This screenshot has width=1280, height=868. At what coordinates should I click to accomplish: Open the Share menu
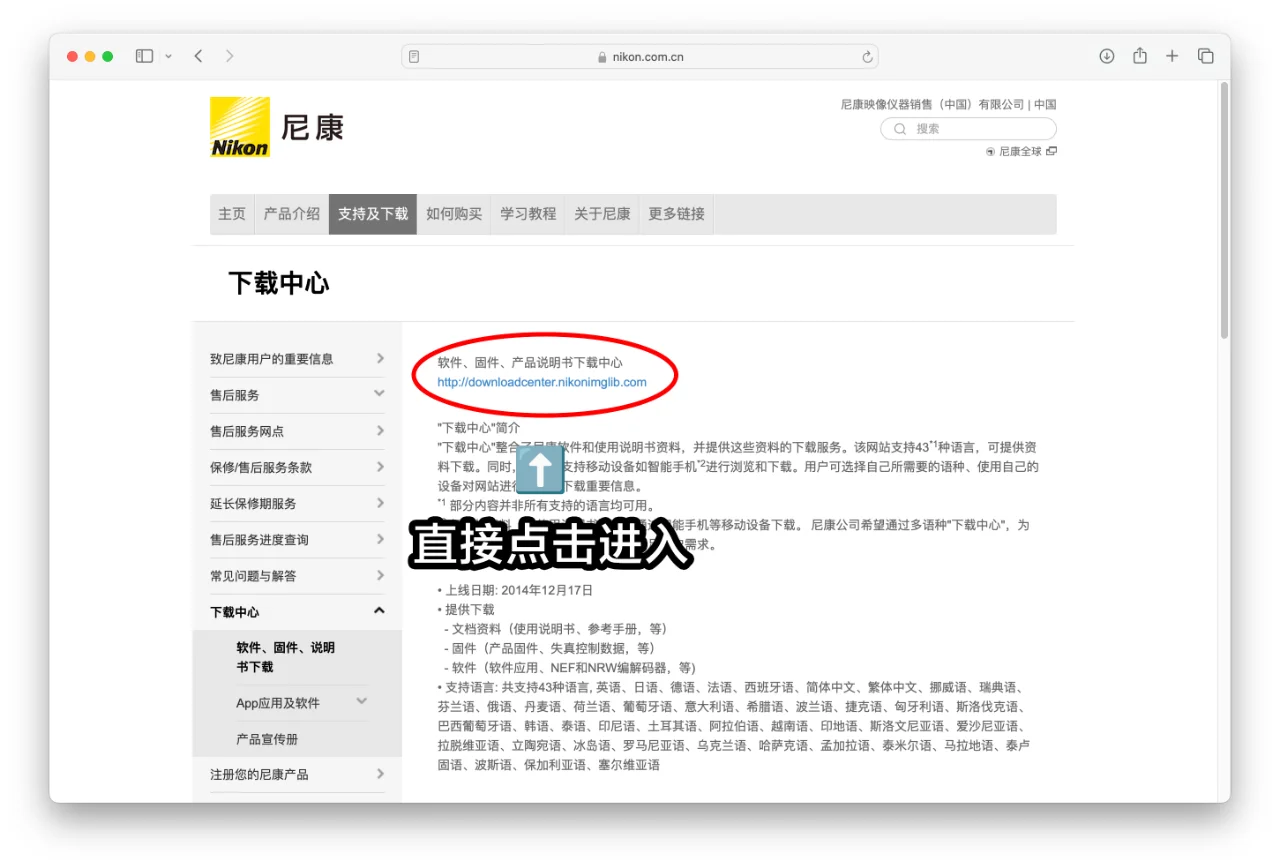coord(1139,56)
